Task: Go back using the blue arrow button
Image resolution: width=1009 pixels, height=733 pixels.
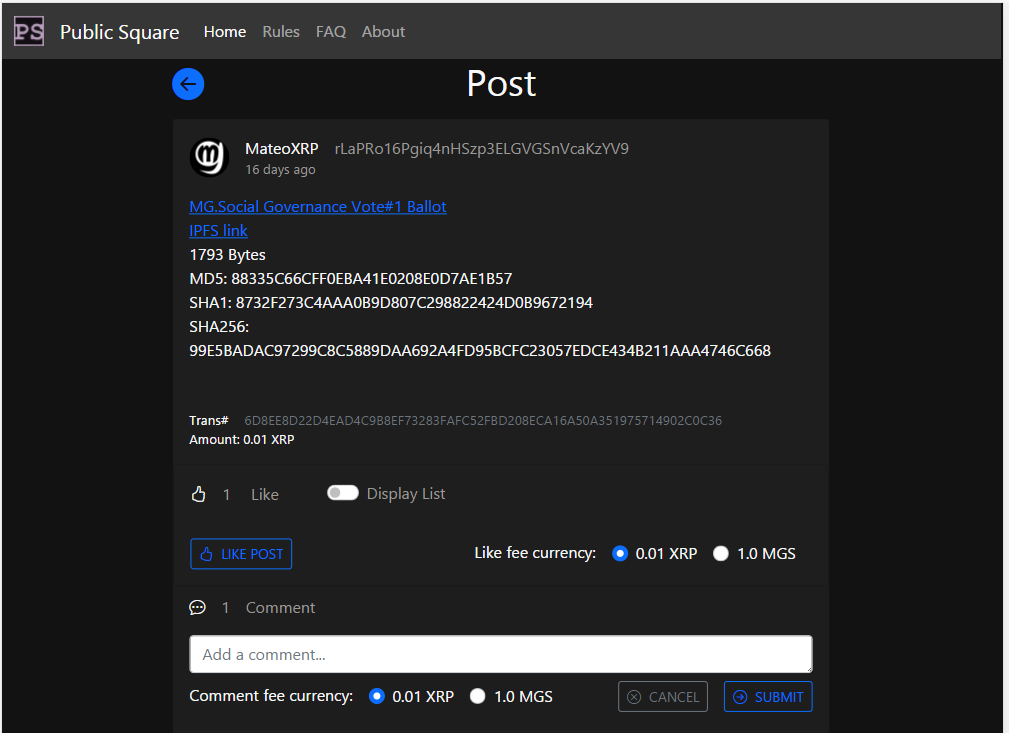Action: tap(188, 84)
